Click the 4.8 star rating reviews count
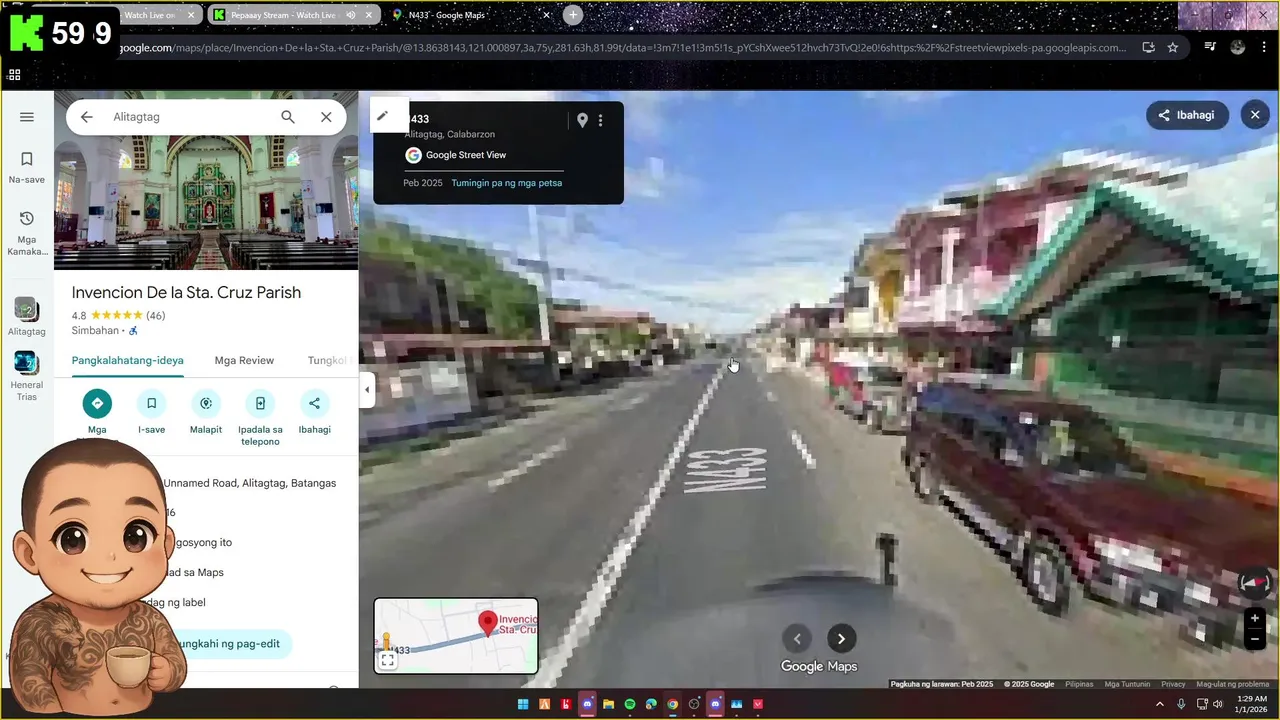1280x720 pixels. (155, 316)
